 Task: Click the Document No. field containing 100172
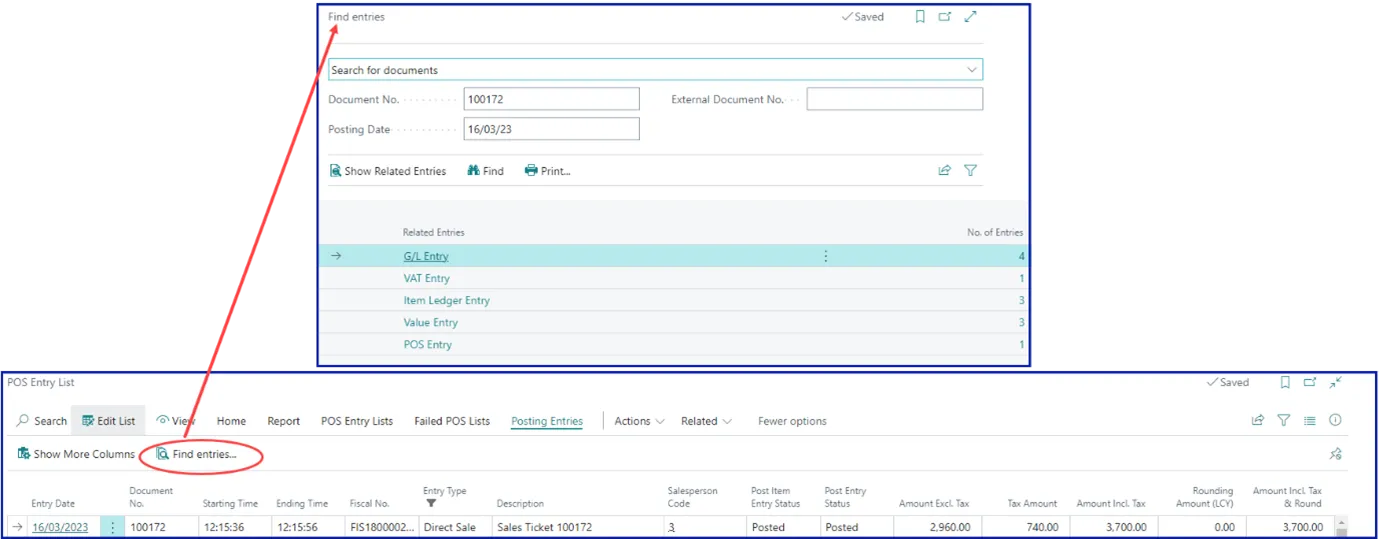pyautogui.click(x=551, y=99)
